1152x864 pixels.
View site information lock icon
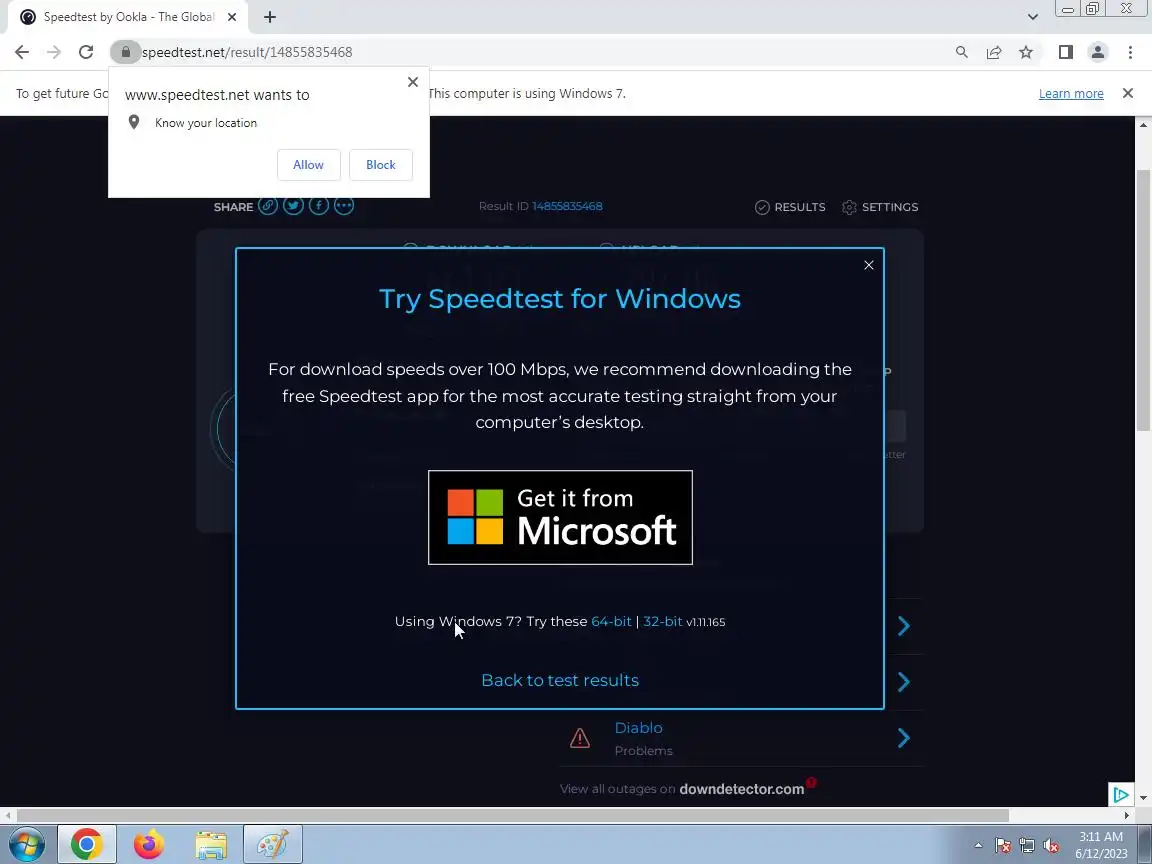point(126,52)
